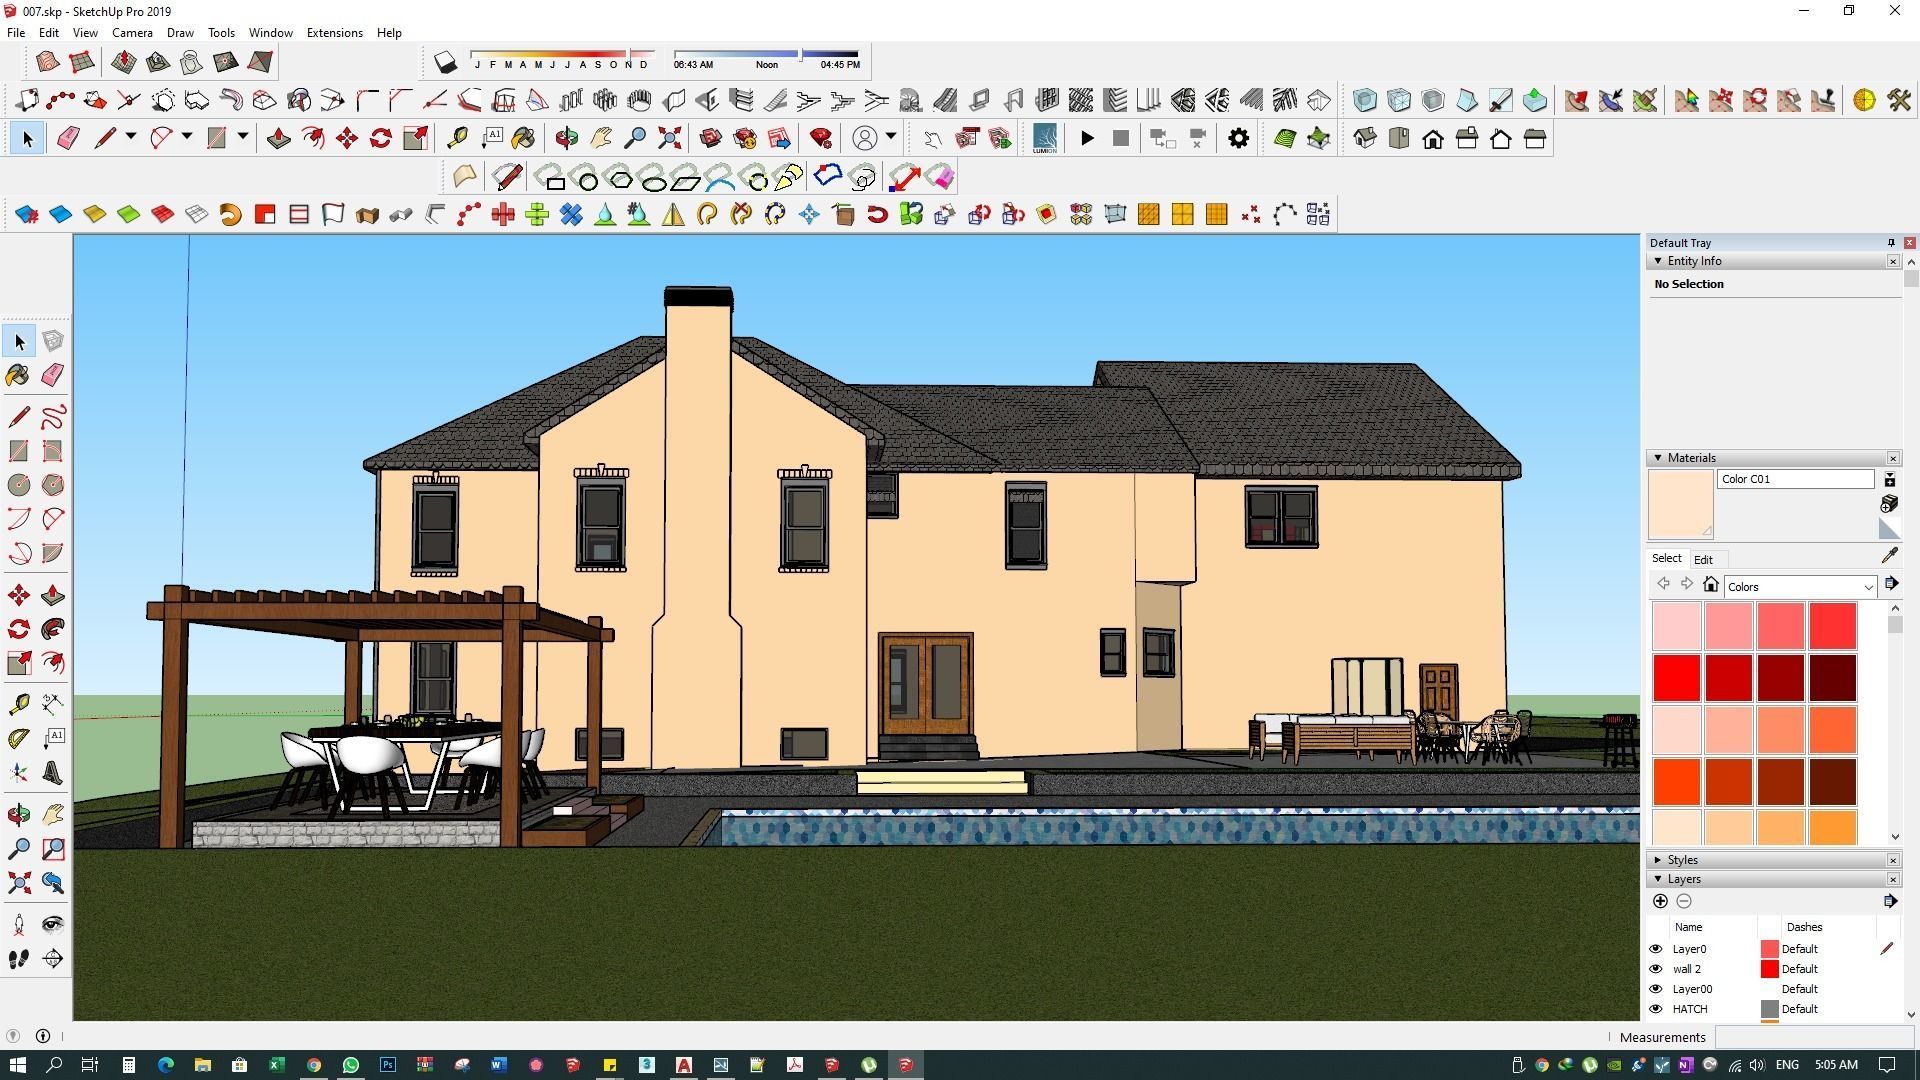This screenshot has width=1920, height=1080.
Task: Select the Paint Bucket tool in left toolbar
Action: click(18, 375)
